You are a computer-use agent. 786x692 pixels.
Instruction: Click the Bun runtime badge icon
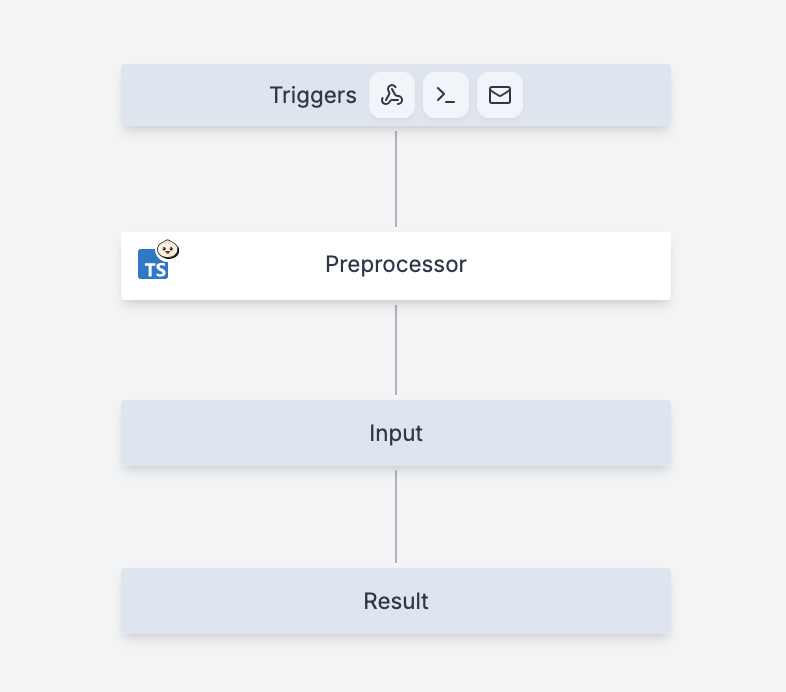168,249
